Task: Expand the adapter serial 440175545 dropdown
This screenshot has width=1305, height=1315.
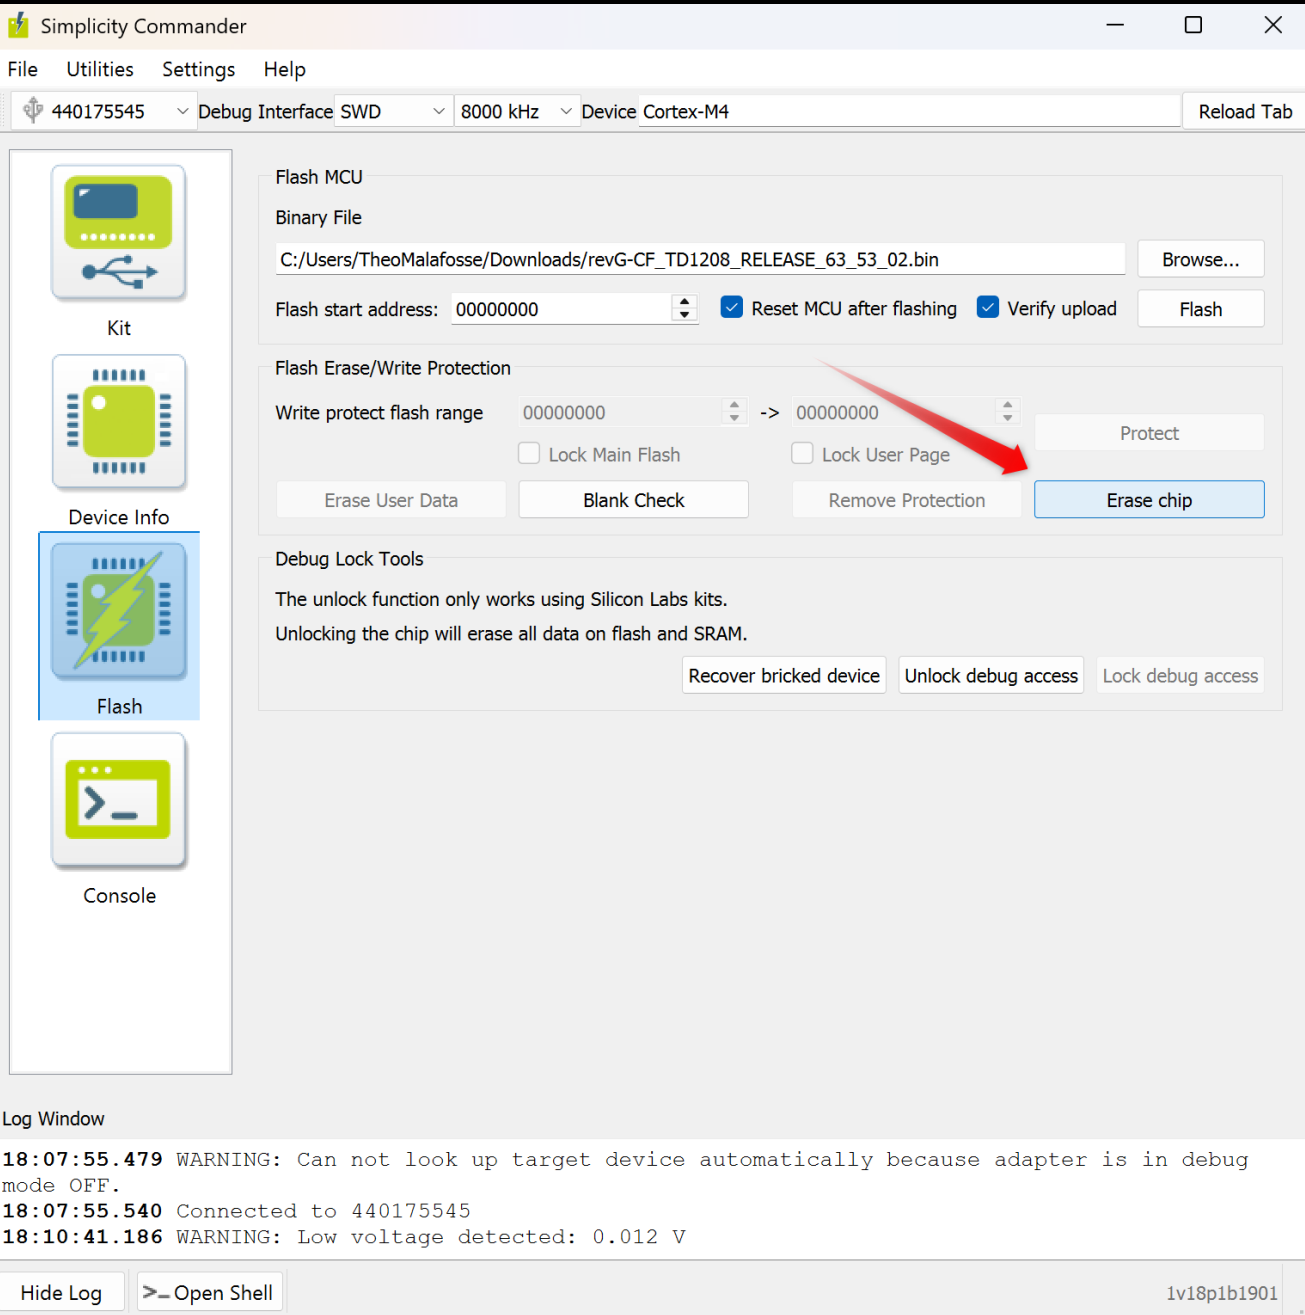Action: (181, 111)
